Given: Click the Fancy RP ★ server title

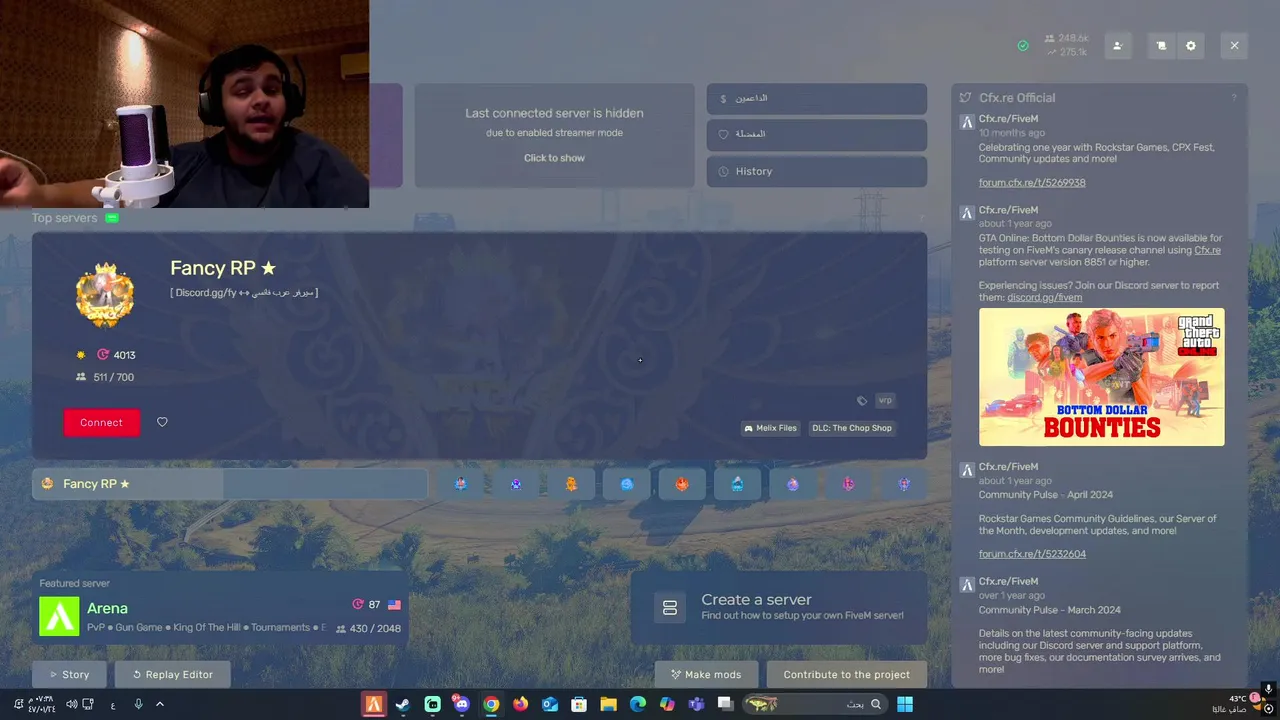Looking at the screenshot, I should [223, 268].
